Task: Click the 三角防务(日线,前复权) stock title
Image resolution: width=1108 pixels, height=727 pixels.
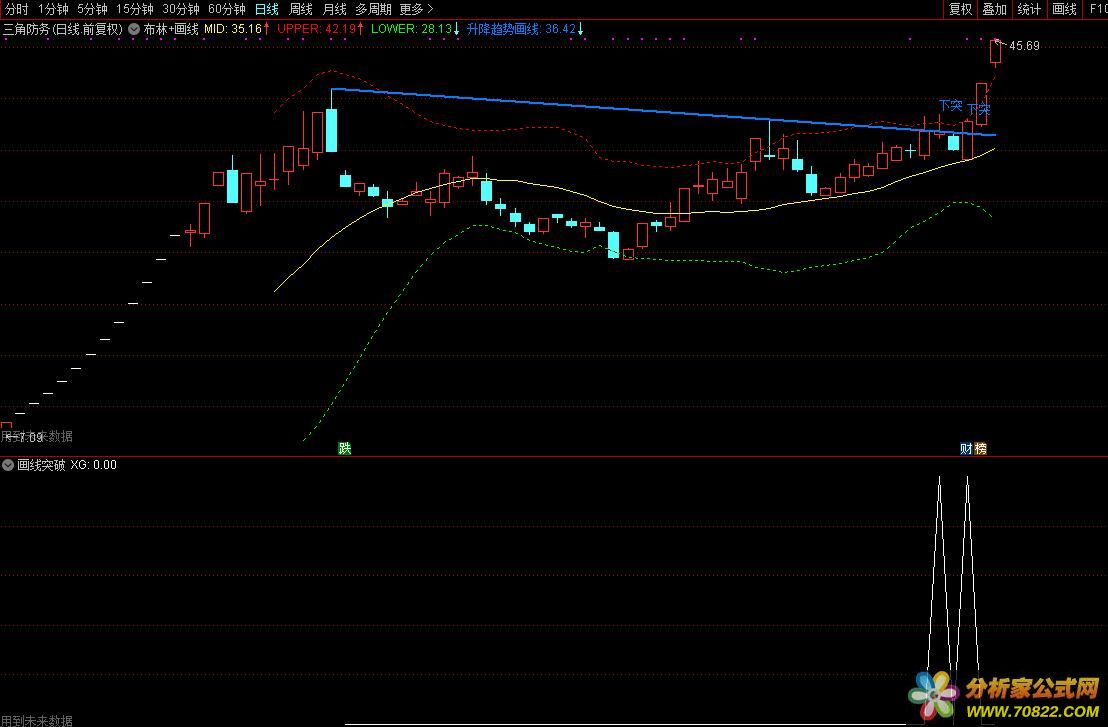Action: pyautogui.click(x=63, y=29)
